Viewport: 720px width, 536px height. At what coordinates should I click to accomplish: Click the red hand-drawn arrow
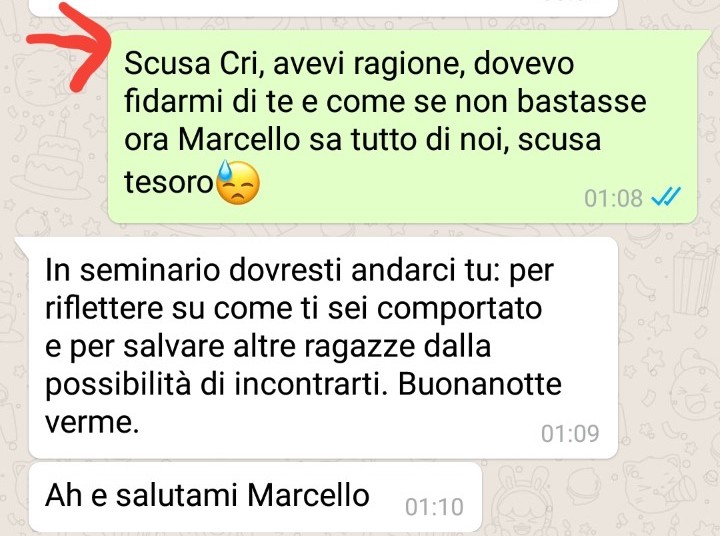coord(70,46)
